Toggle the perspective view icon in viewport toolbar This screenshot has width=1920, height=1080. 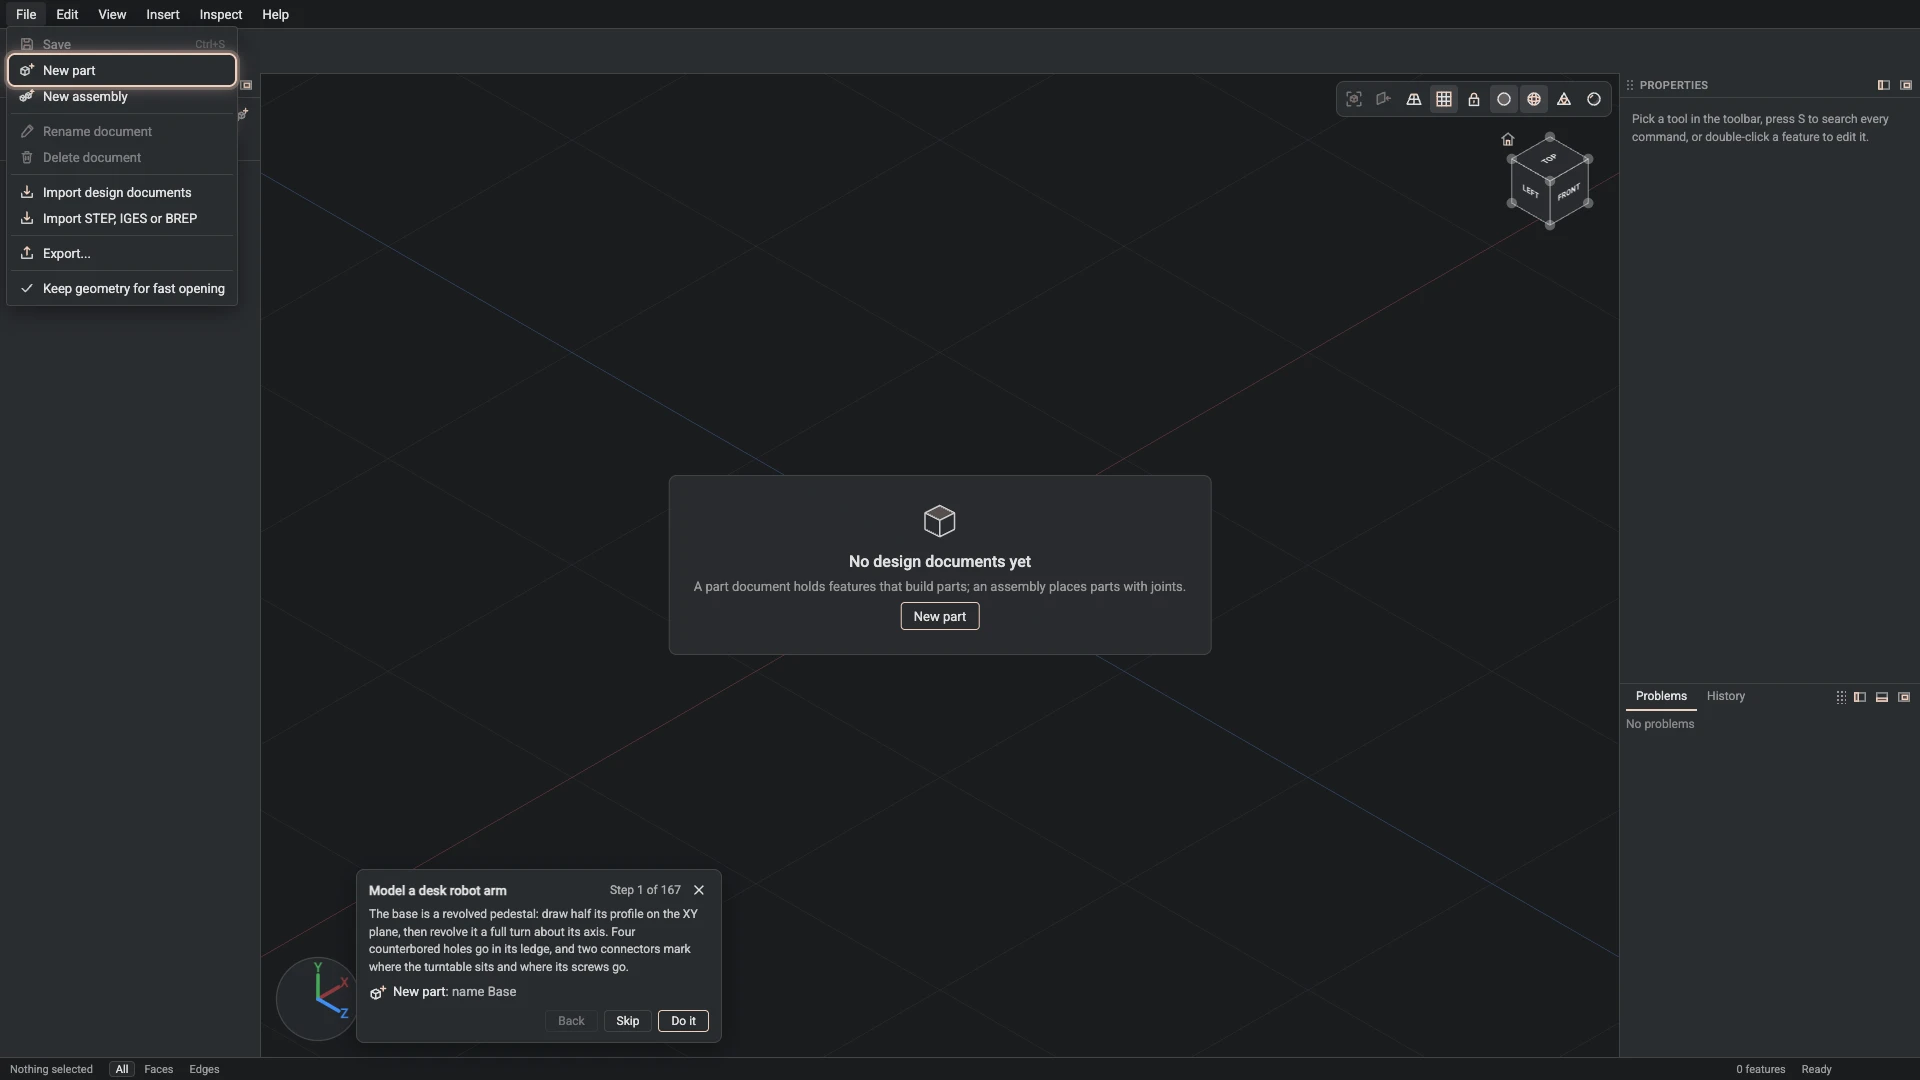[1414, 99]
